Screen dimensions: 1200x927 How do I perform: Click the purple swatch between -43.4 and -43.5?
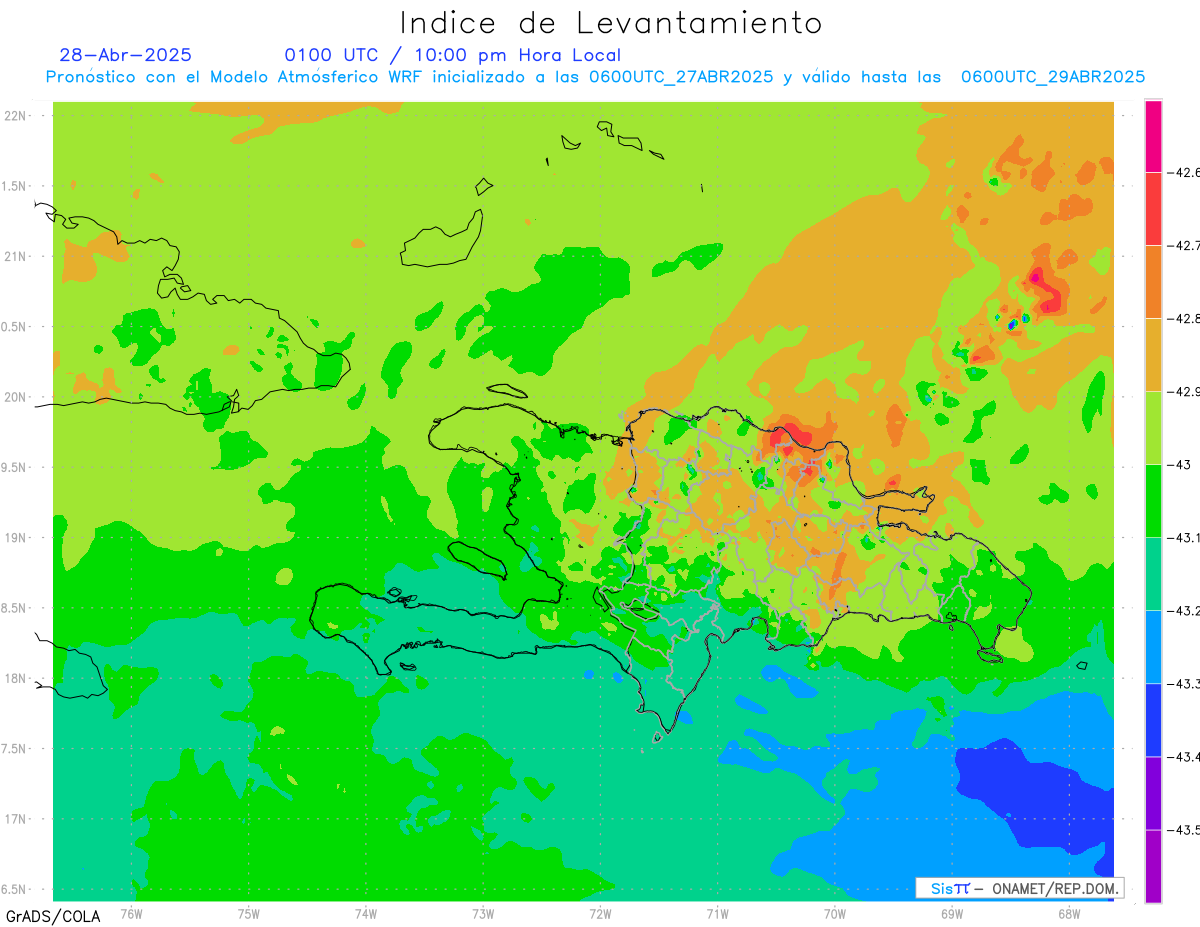point(1153,792)
